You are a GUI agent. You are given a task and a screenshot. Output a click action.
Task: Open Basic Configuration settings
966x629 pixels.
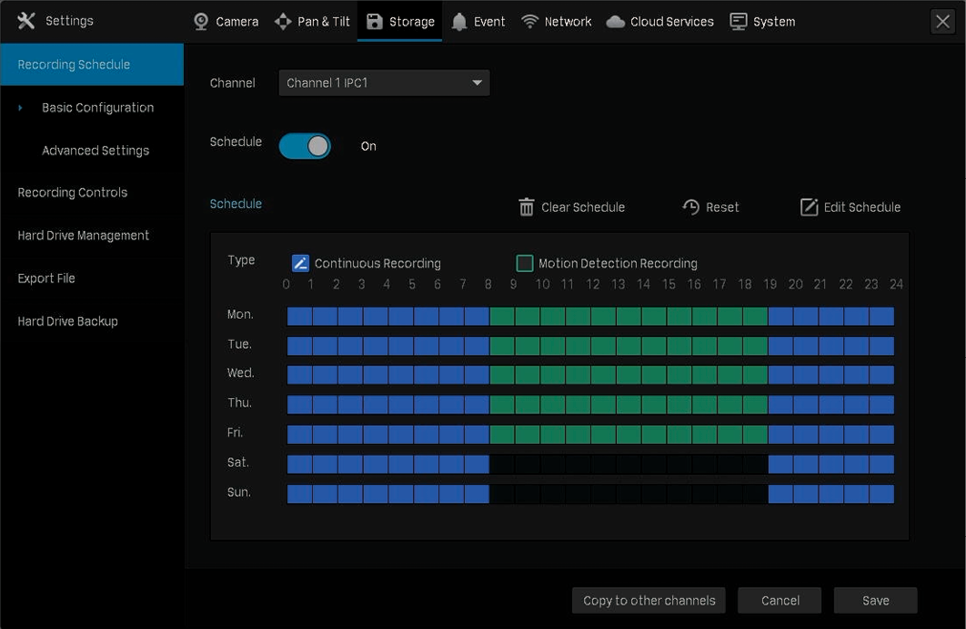[x=98, y=108]
